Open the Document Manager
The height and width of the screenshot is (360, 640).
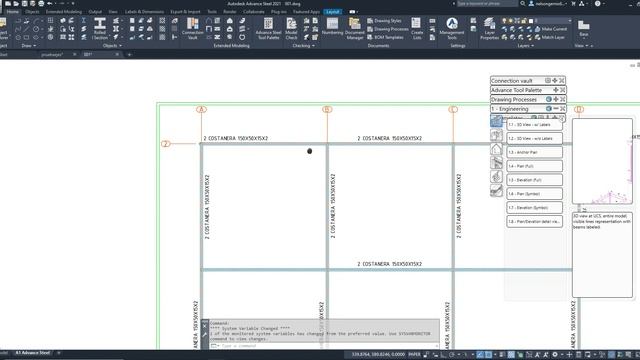tap(355, 29)
